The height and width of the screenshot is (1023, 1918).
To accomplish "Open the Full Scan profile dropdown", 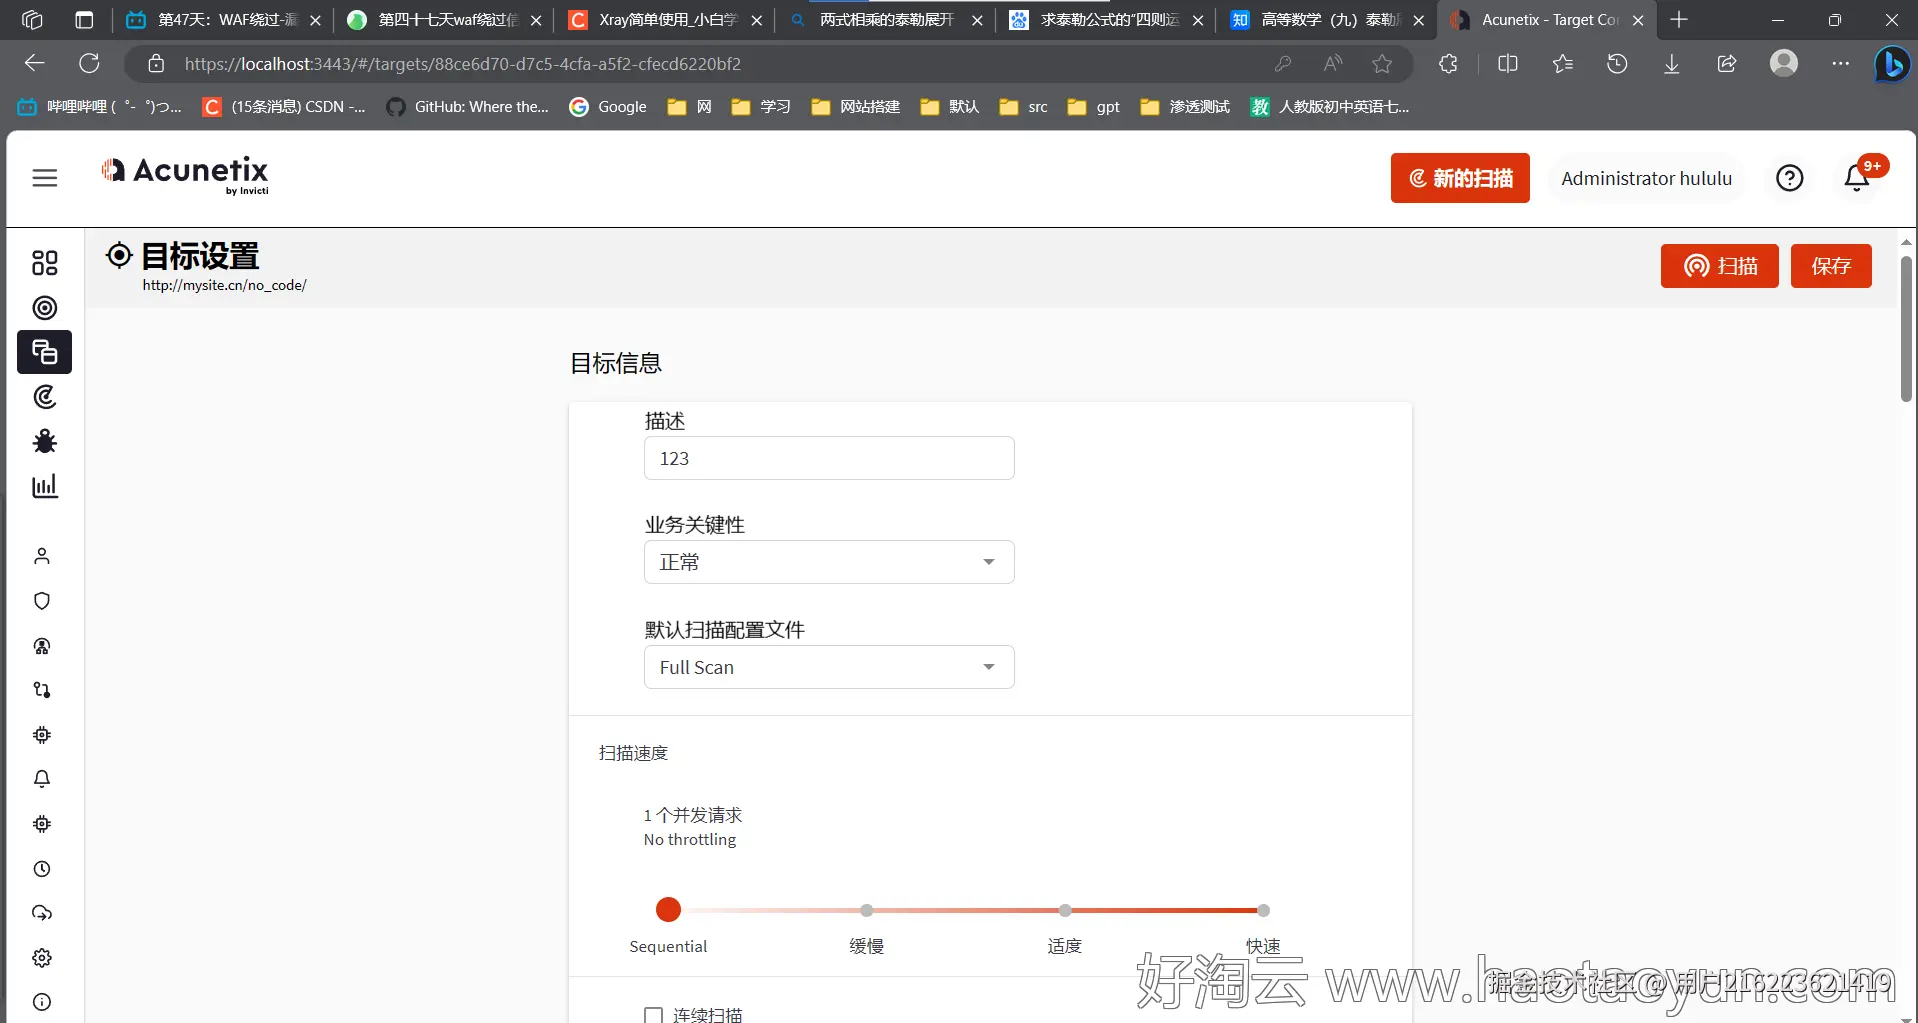I will click(x=829, y=666).
